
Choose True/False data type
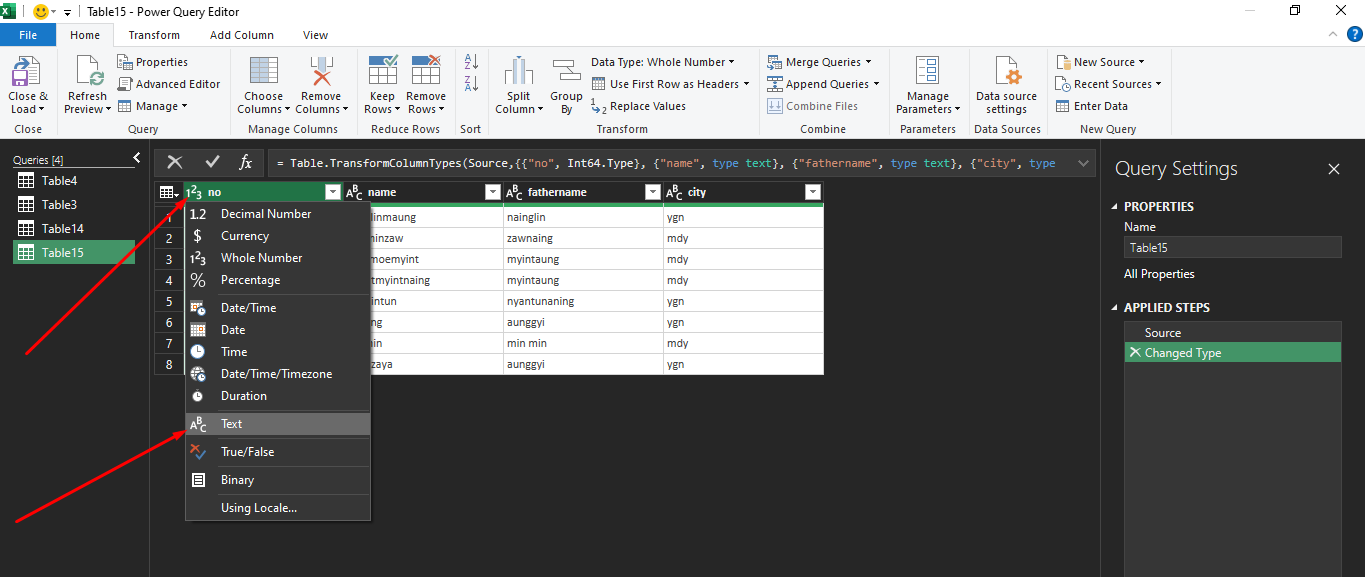click(x=278, y=452)
